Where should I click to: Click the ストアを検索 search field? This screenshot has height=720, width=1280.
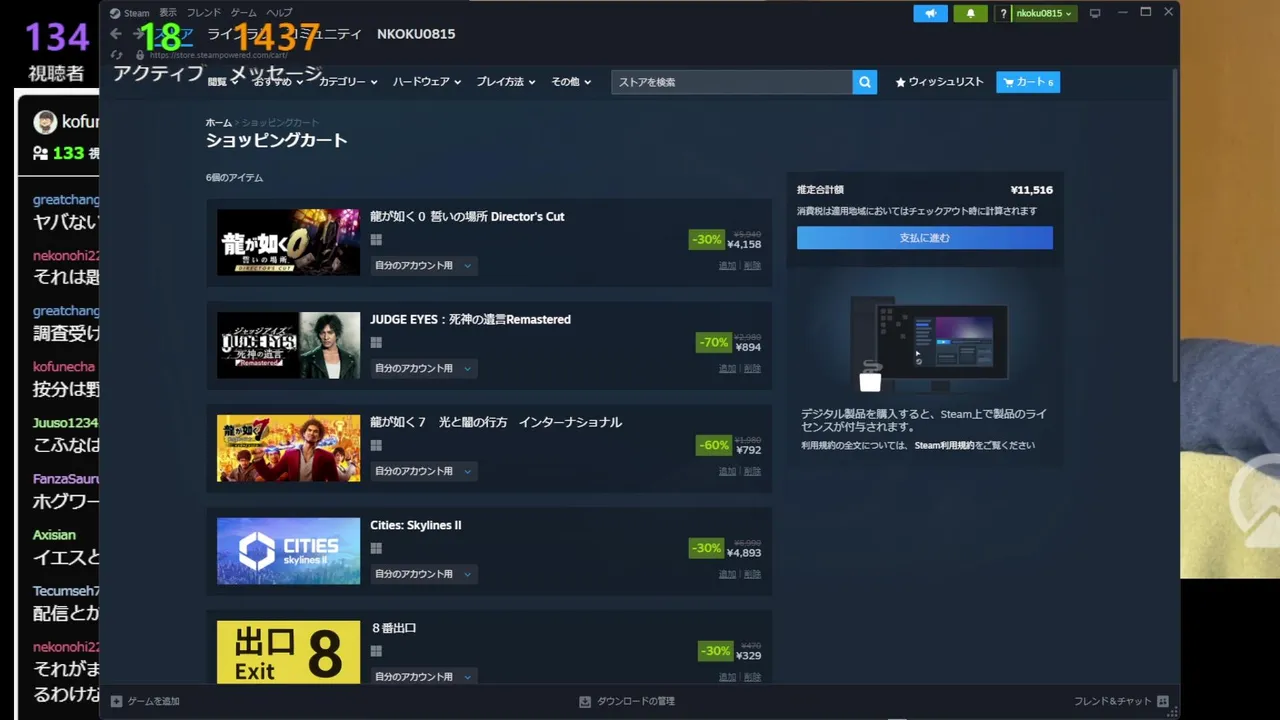point(732,82)
